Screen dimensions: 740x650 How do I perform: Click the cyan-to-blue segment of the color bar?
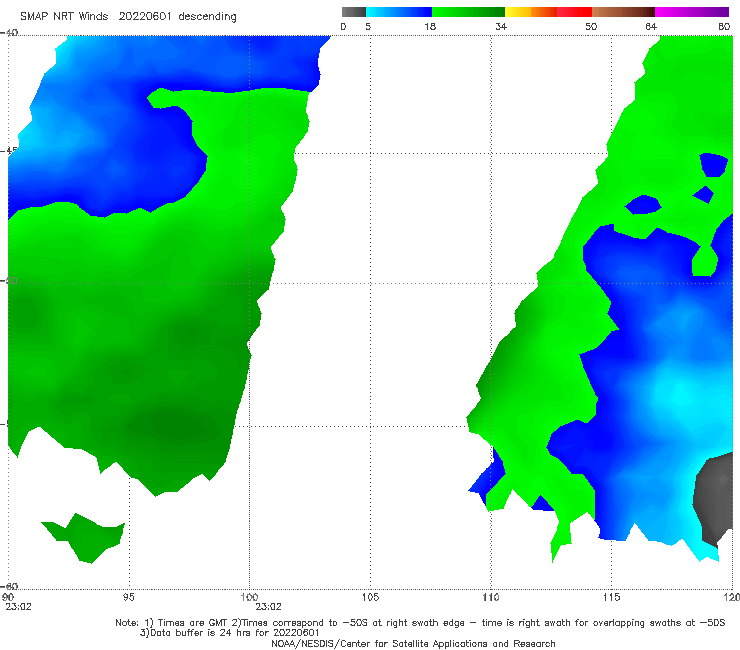pos(399,12)
